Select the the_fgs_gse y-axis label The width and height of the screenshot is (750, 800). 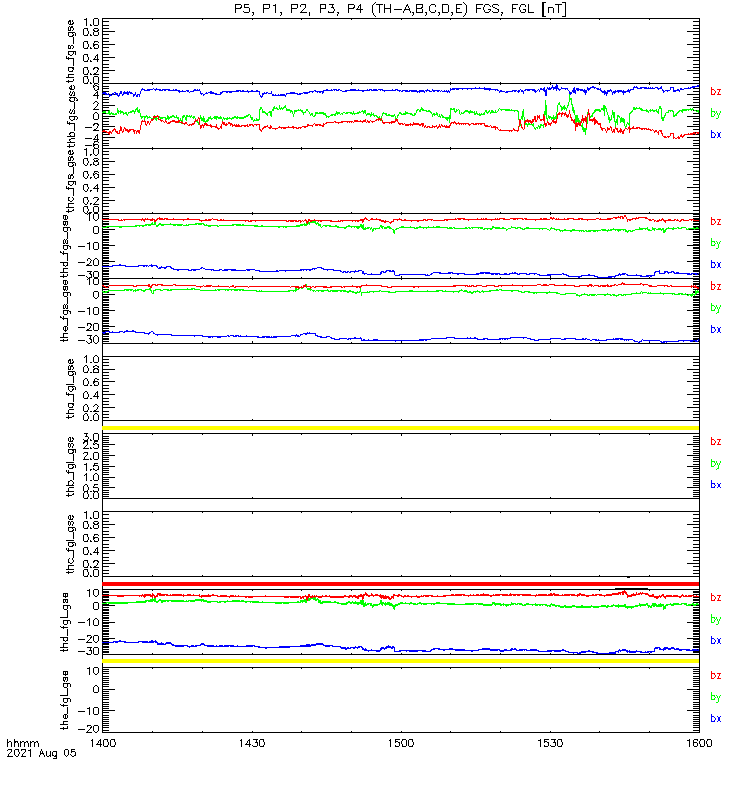click(x=65, y=311)
